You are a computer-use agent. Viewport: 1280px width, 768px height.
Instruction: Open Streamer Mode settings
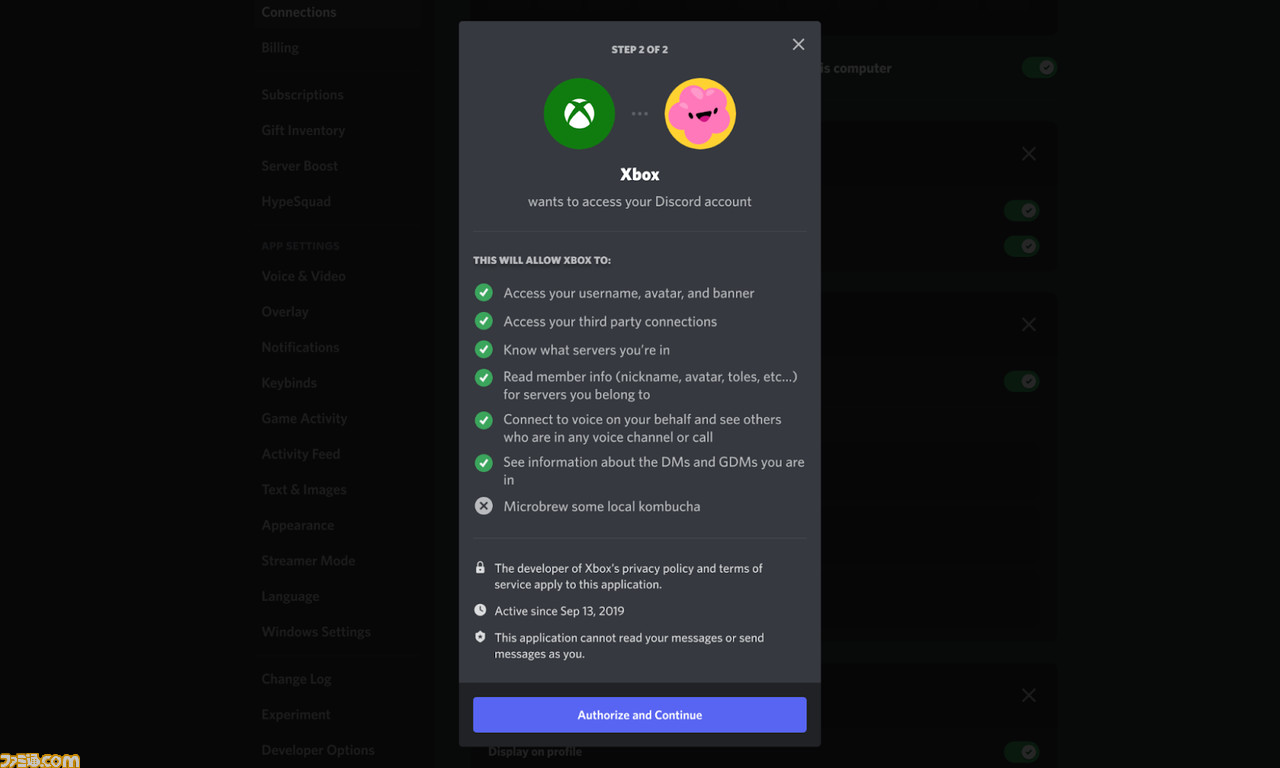308,561
